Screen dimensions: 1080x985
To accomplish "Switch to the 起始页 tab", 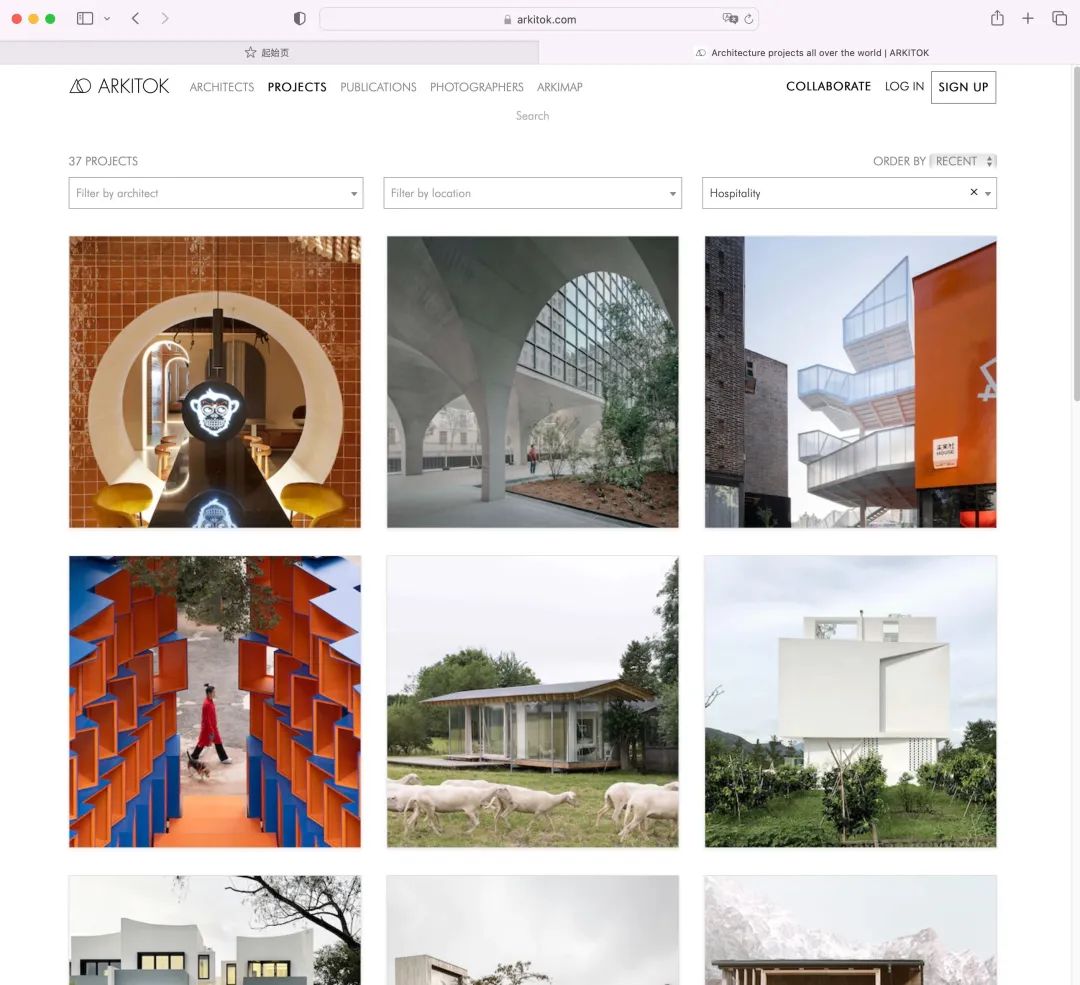I will (x=268, y=53).
